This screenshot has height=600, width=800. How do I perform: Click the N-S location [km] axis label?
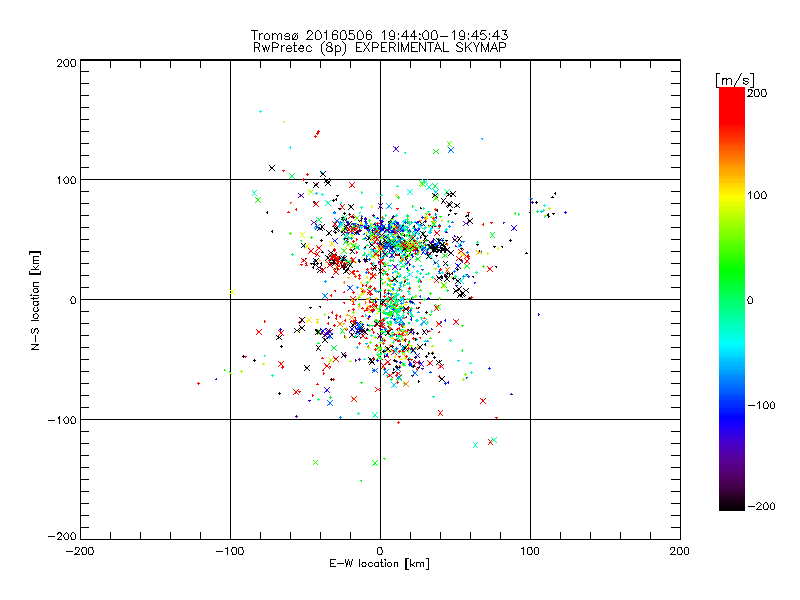(35, 300)
